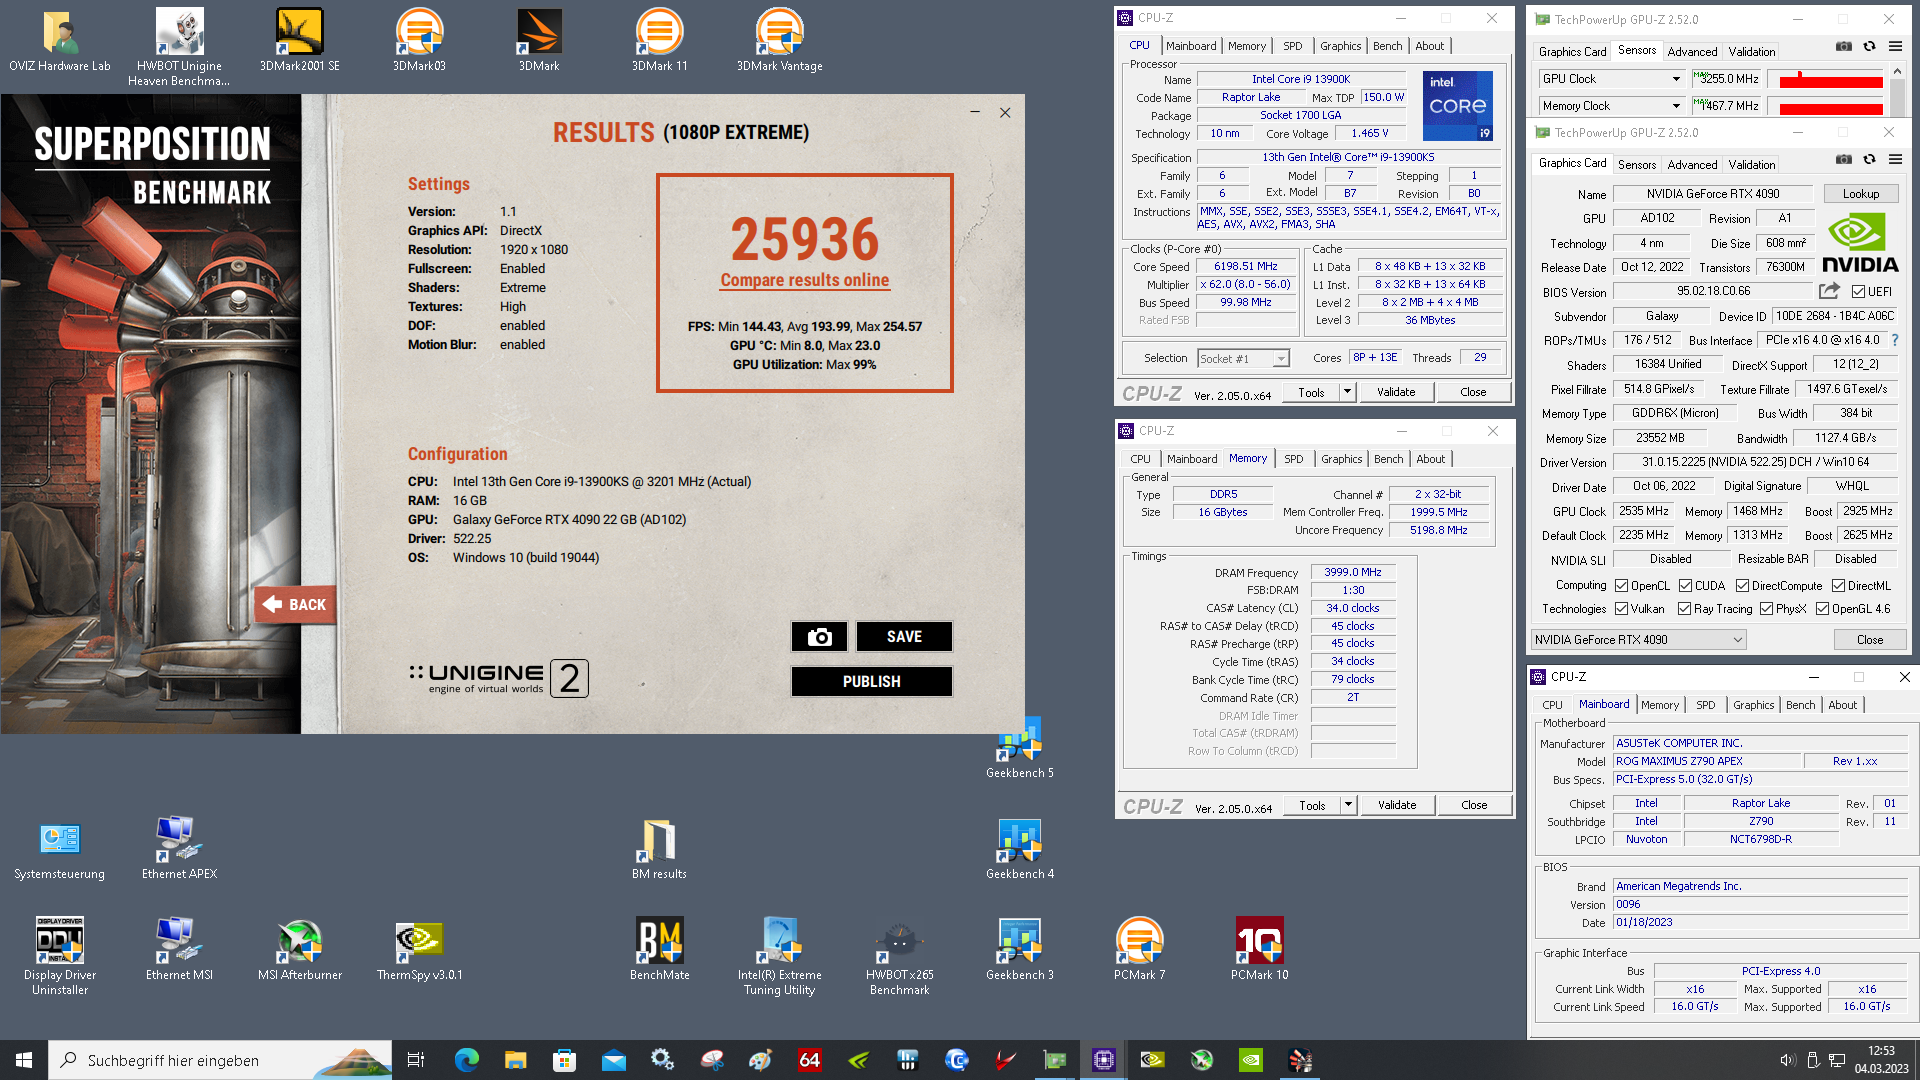Click PUBLISH button in Superposition
The width and height of the screenshot is (1920, 1080).
(871, 682)
